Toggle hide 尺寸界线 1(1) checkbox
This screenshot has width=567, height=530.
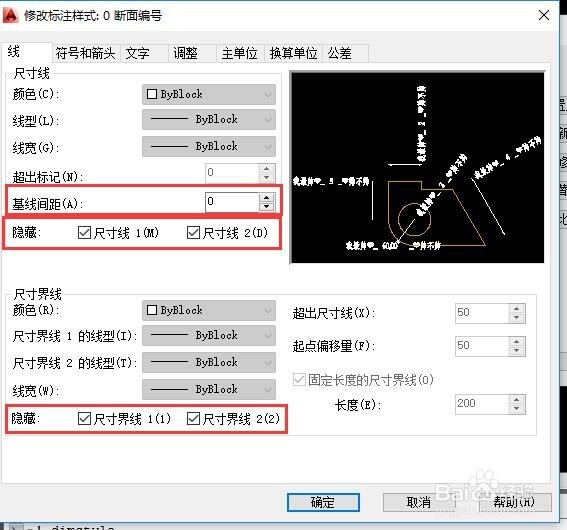84,419
